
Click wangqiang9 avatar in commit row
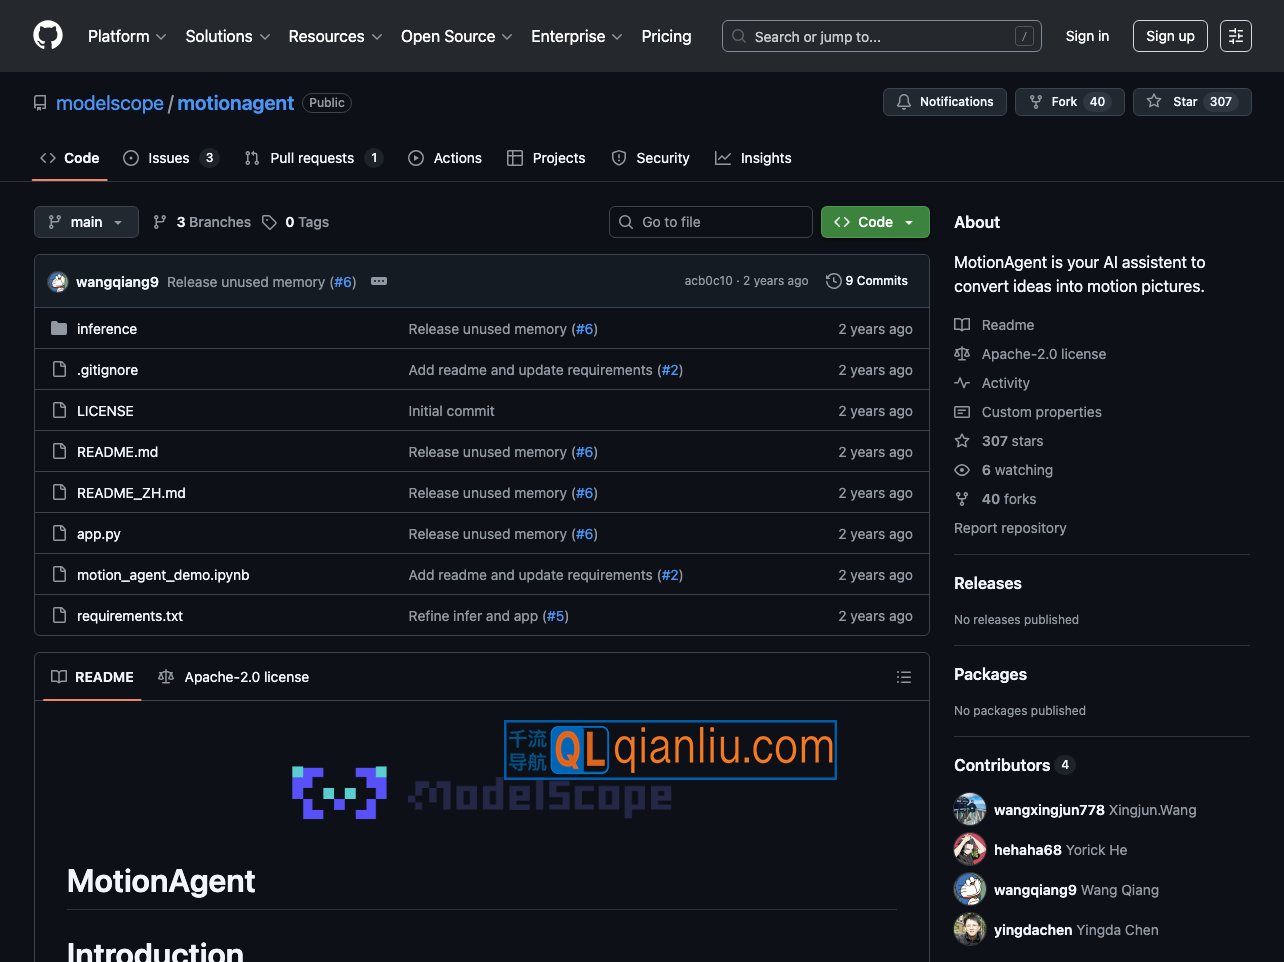58,282
